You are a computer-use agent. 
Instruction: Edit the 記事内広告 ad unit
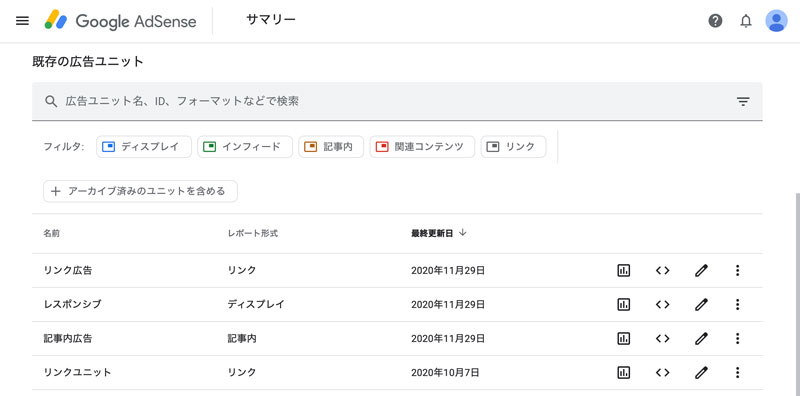[x=702, y=338]
